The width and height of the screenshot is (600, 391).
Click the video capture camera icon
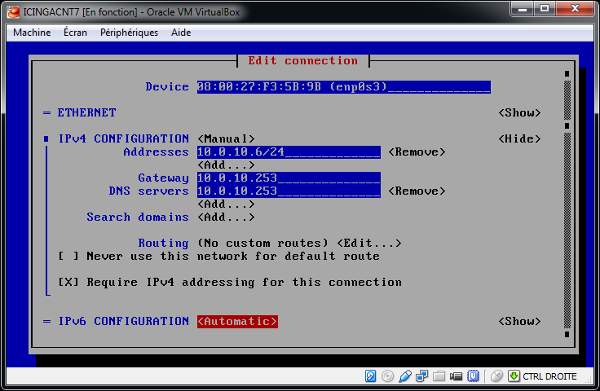(456, 376)
